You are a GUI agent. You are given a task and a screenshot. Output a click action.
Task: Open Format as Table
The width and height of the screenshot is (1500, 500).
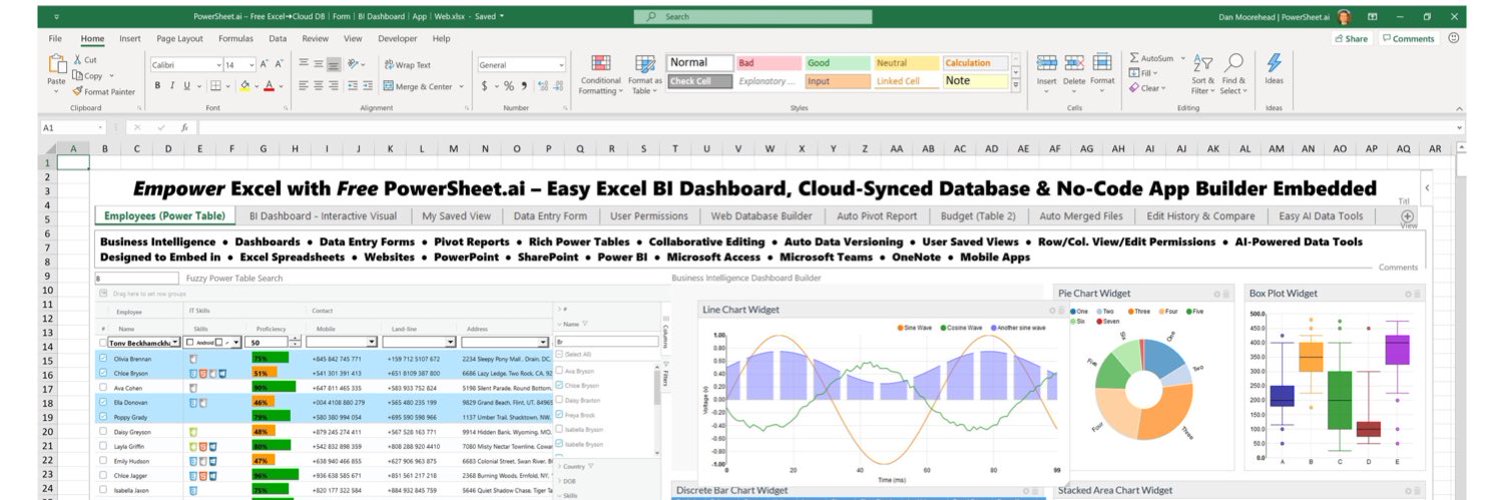click(x=645, y=75)
